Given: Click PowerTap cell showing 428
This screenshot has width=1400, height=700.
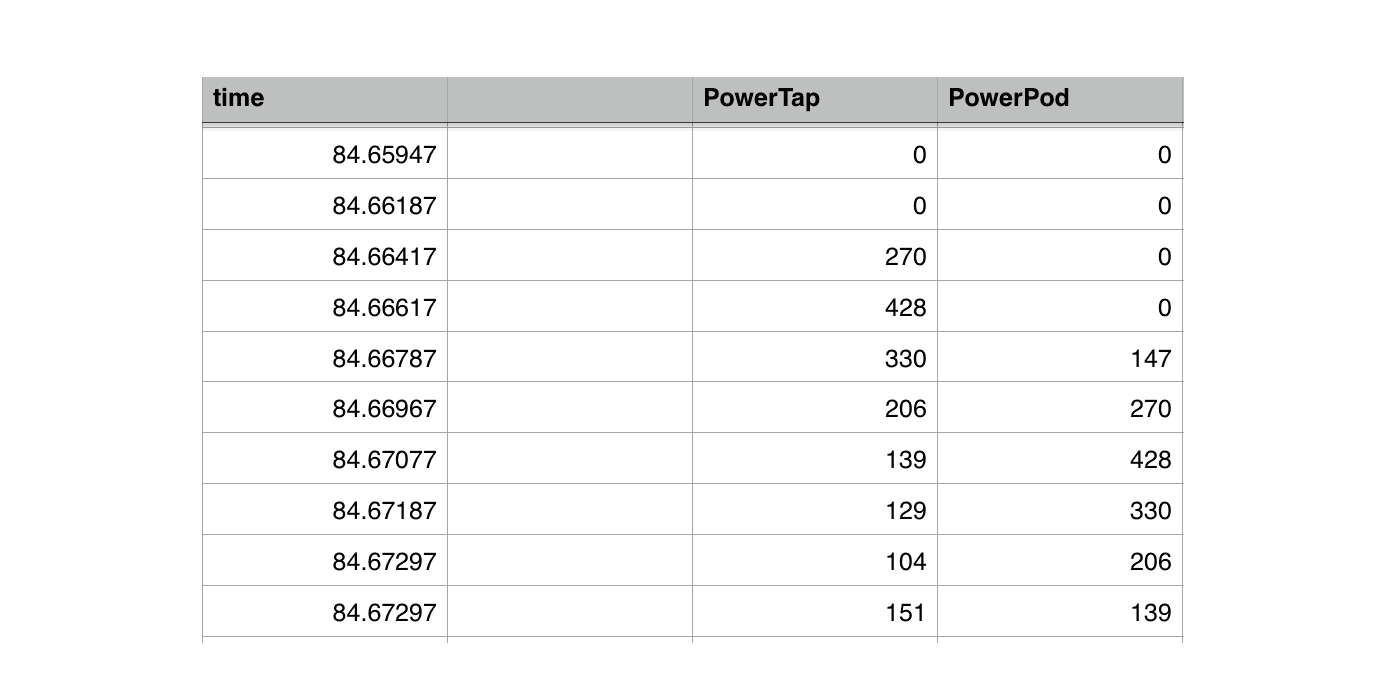Looking at the screenshot, I should 814,308.
